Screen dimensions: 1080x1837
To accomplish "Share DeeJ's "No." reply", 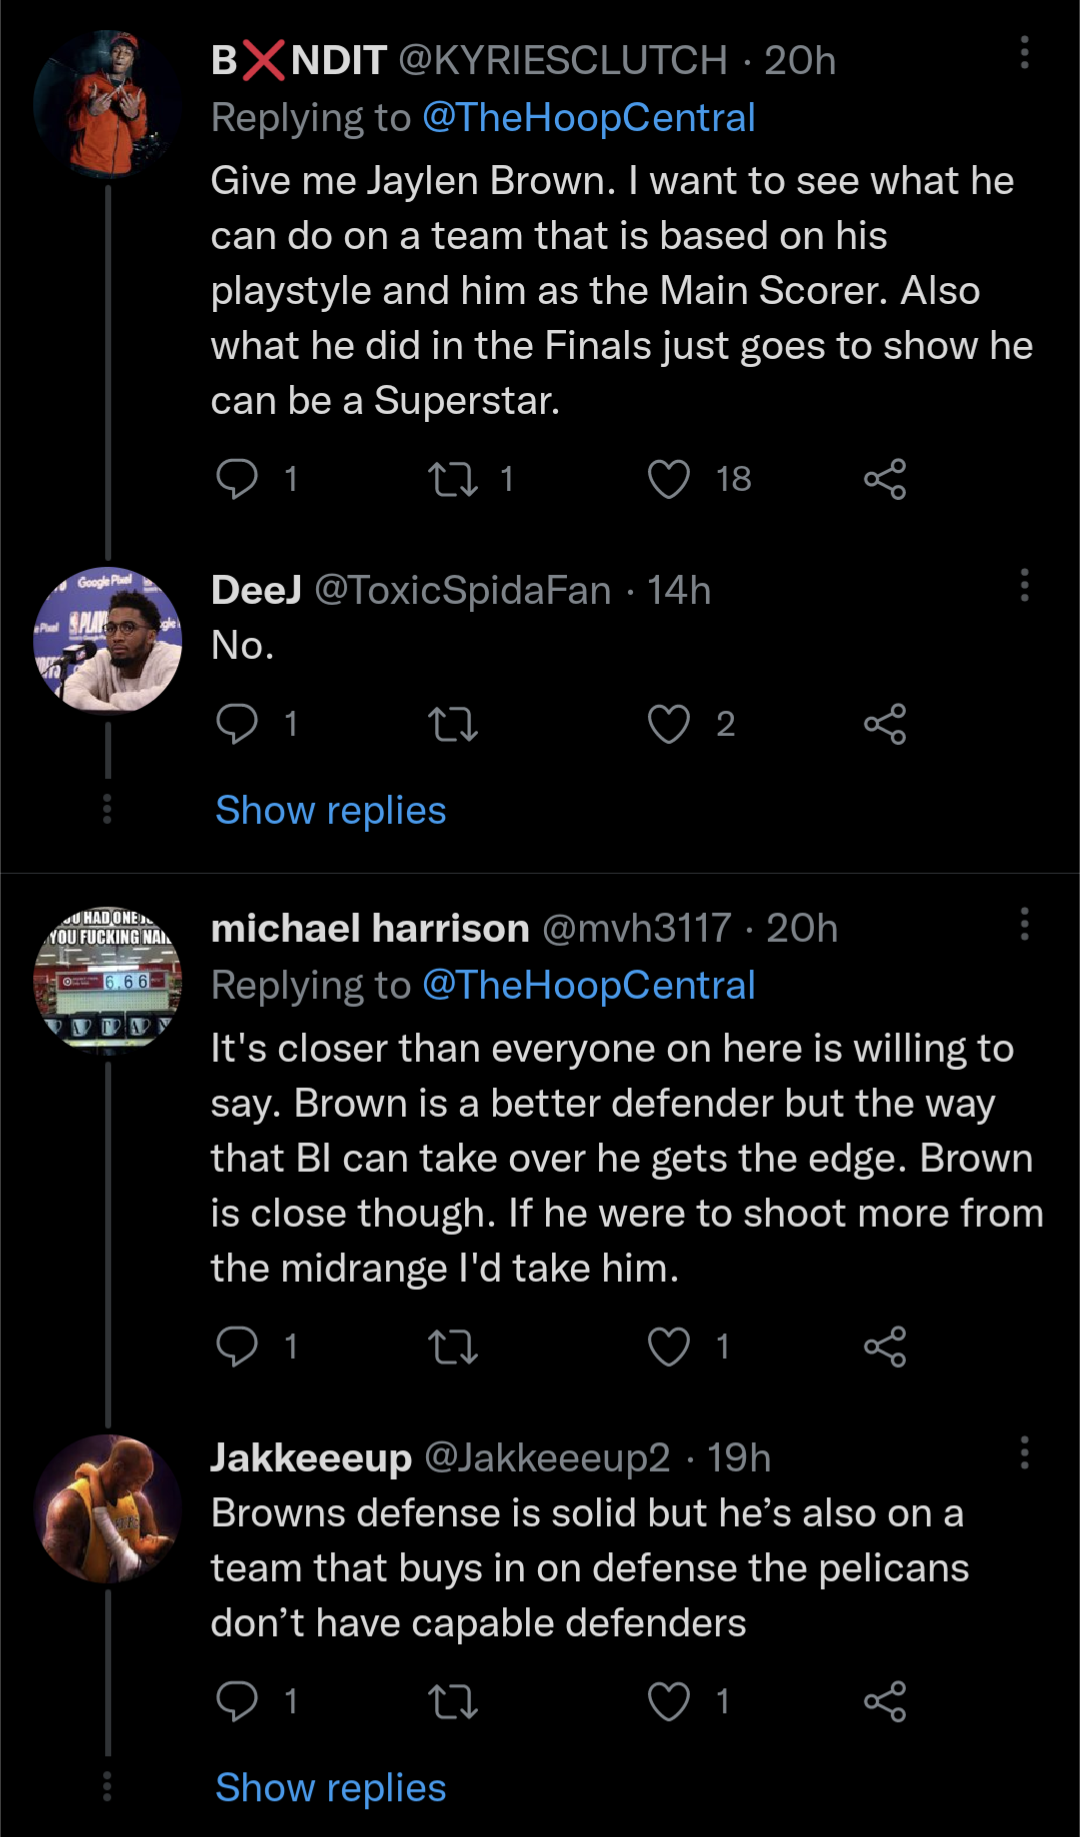I will 885,724.
